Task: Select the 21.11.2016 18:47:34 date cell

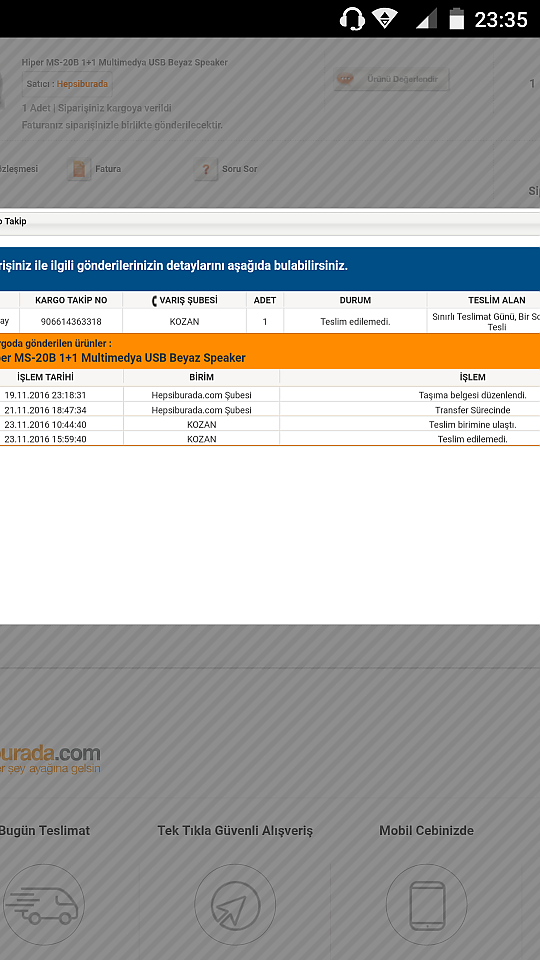Action: 45,410
